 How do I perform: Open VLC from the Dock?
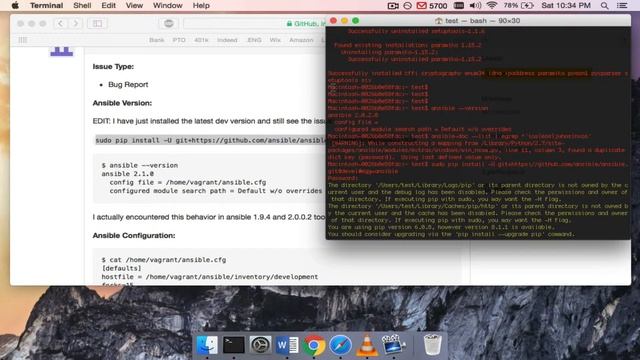click(367, 345)
